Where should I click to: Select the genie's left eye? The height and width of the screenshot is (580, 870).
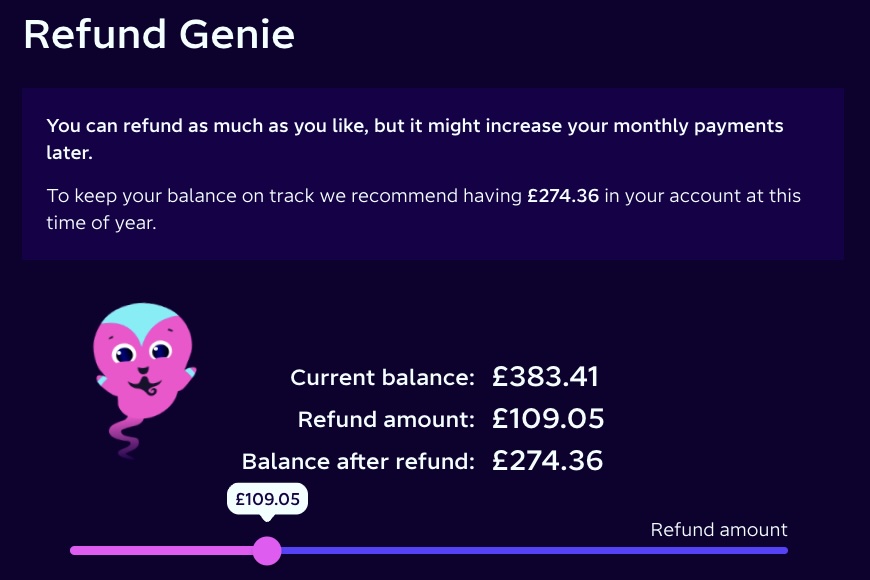125,352
